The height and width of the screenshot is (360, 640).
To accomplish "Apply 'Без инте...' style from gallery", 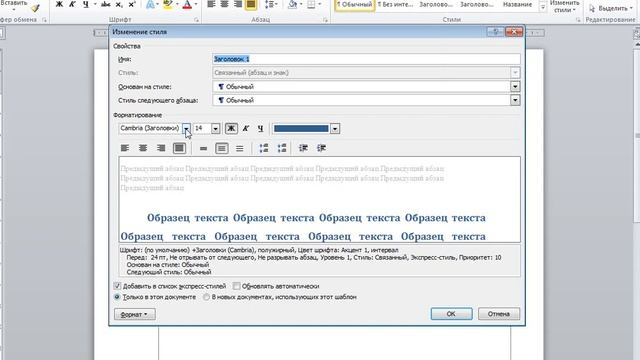I will (x=395, y=5).
